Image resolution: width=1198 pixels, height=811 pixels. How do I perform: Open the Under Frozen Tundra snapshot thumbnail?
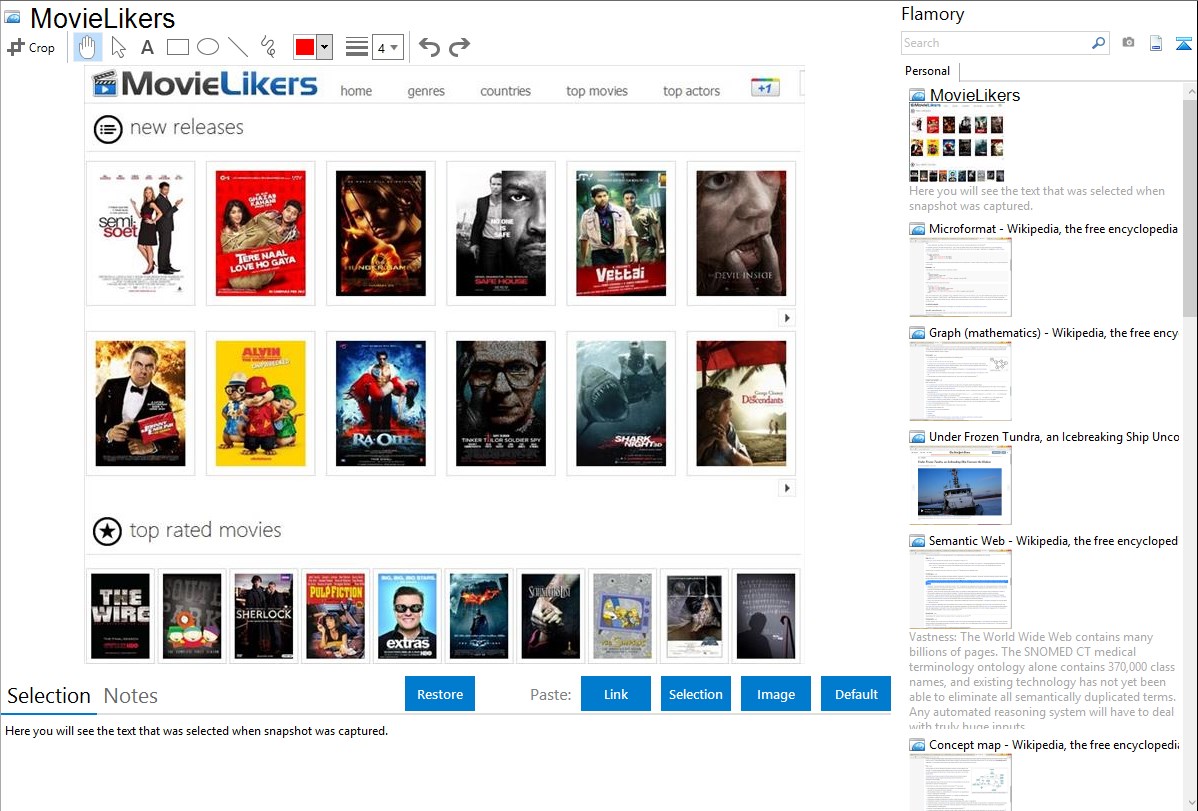tap(960, 486)
